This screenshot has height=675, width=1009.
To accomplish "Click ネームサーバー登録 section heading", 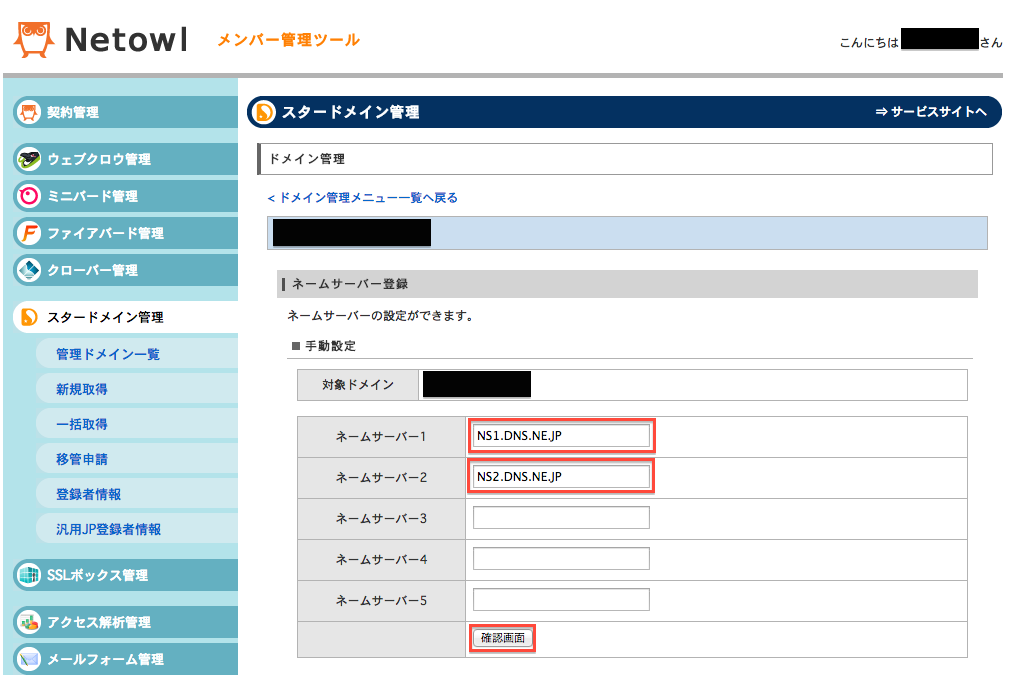I will (350, 284).
